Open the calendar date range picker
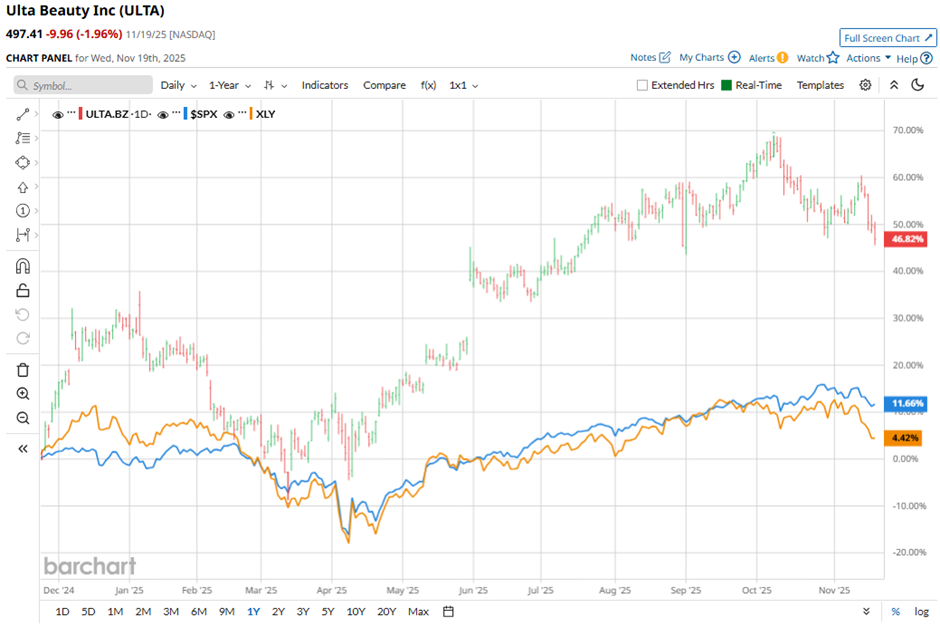Image resolution: width=940 pixels, height=627 pixels. 449,611
